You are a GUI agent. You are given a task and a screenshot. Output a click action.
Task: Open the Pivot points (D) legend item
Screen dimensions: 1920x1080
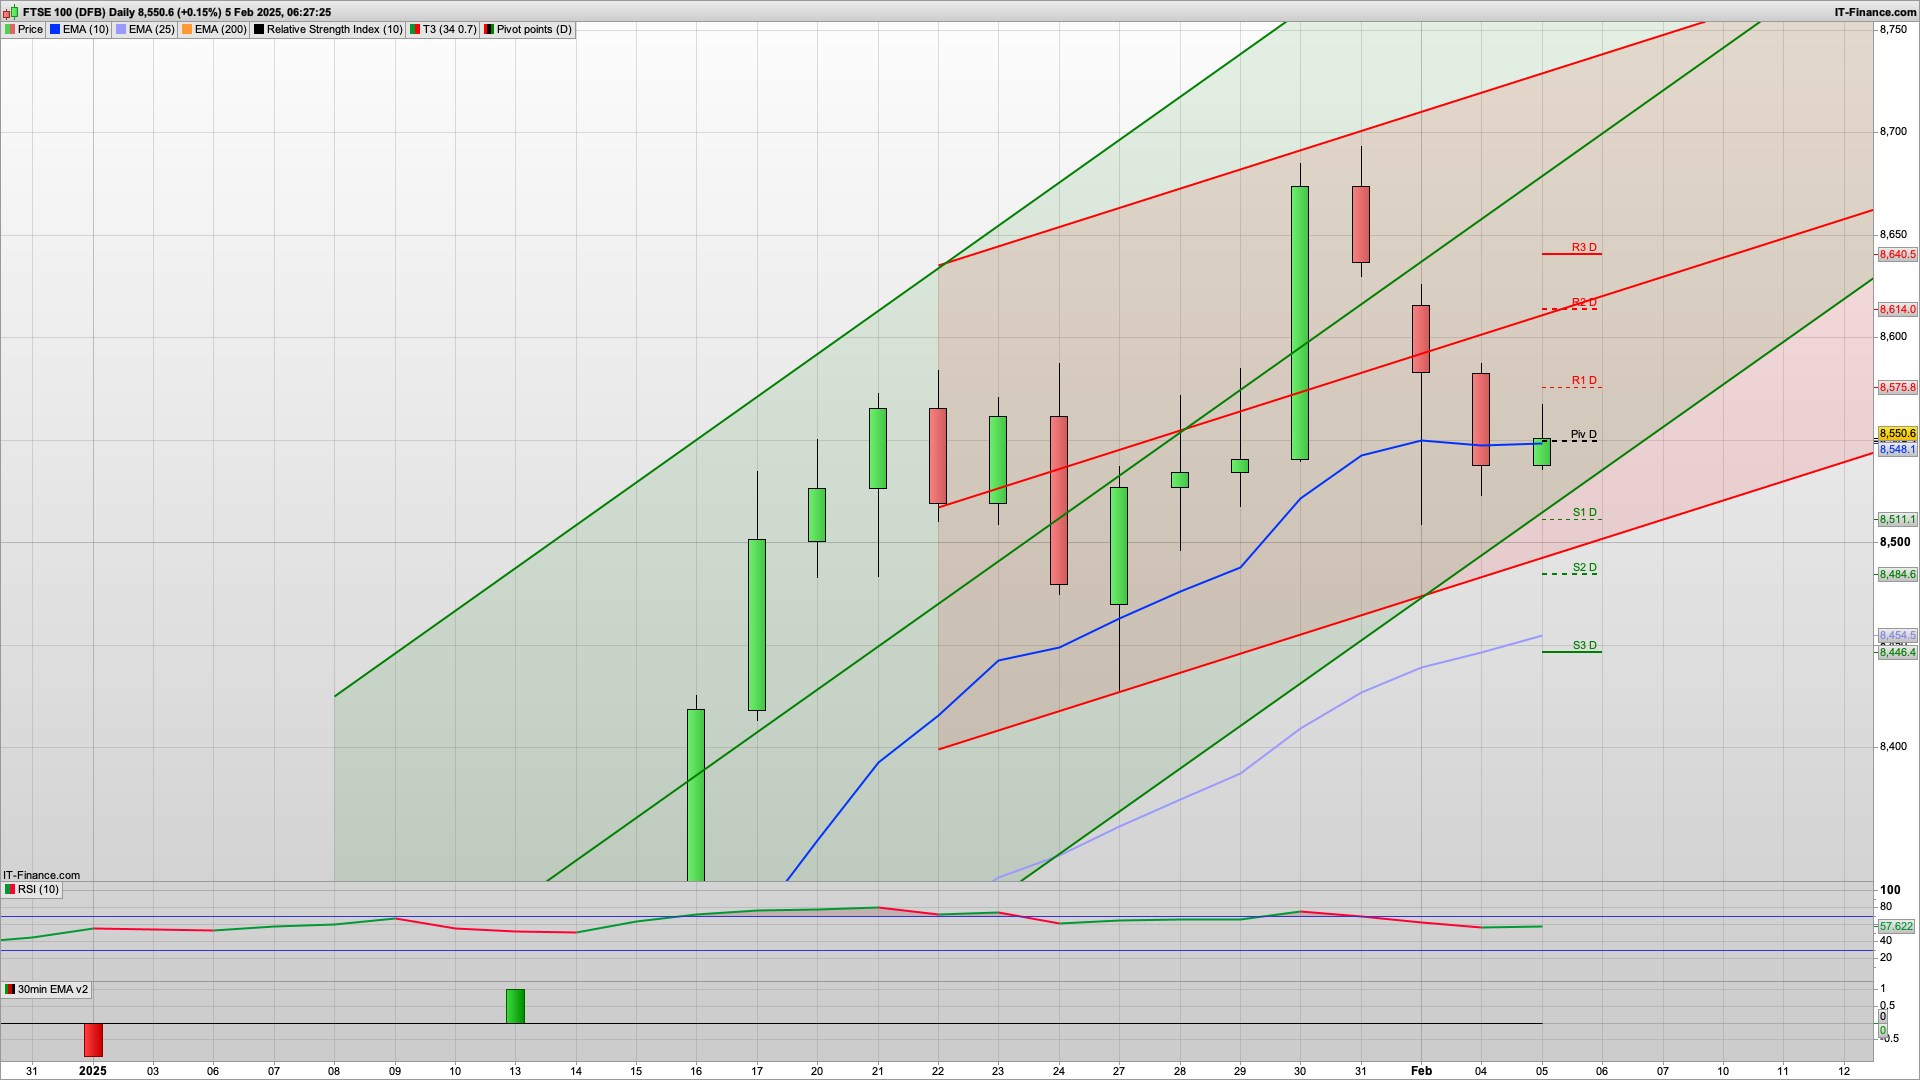click(x=528, y=30)
